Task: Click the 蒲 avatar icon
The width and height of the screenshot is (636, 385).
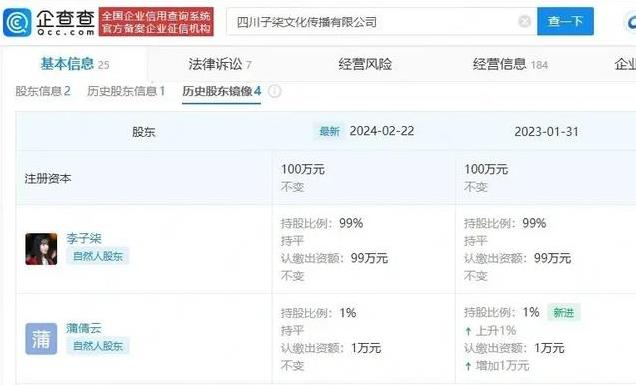Action: pos(41,339)
